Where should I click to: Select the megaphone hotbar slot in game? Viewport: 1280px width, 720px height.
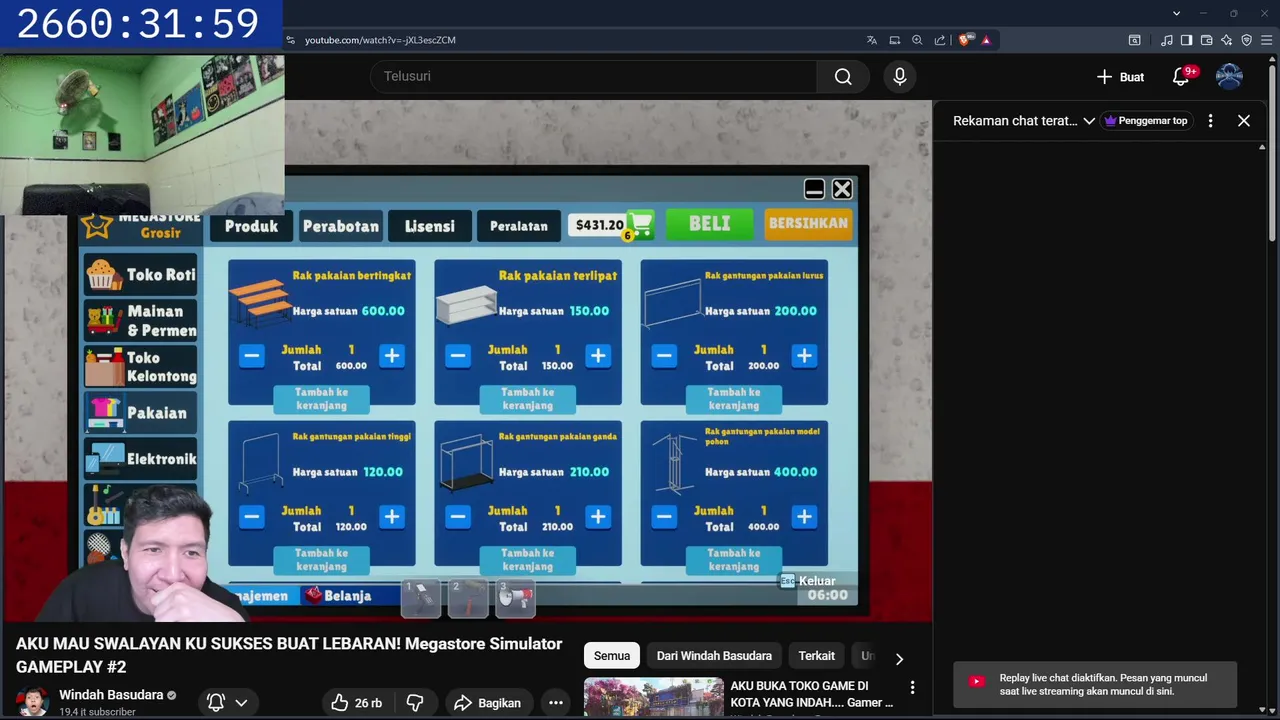(x=515, y=597)
